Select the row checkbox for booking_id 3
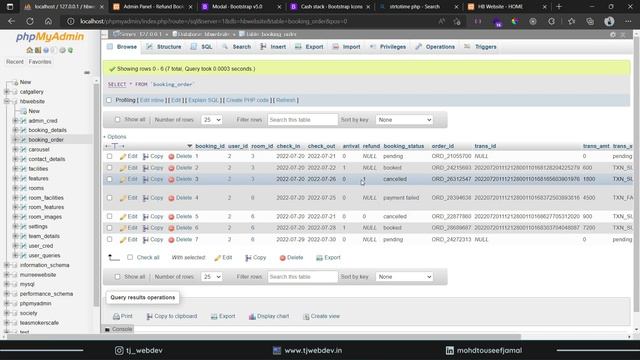 point(109,179)
